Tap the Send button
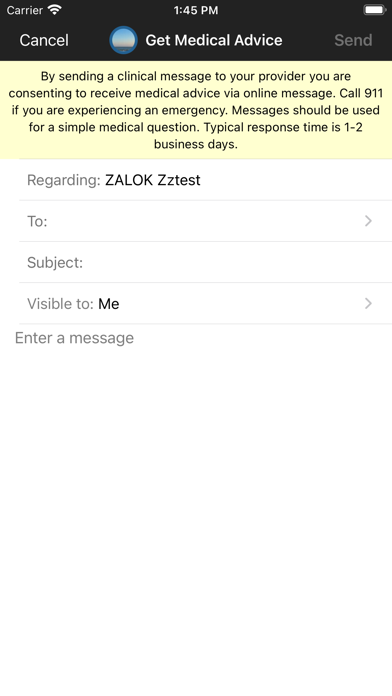The height and width of the screenshot is (696, 392). (353, 40)
